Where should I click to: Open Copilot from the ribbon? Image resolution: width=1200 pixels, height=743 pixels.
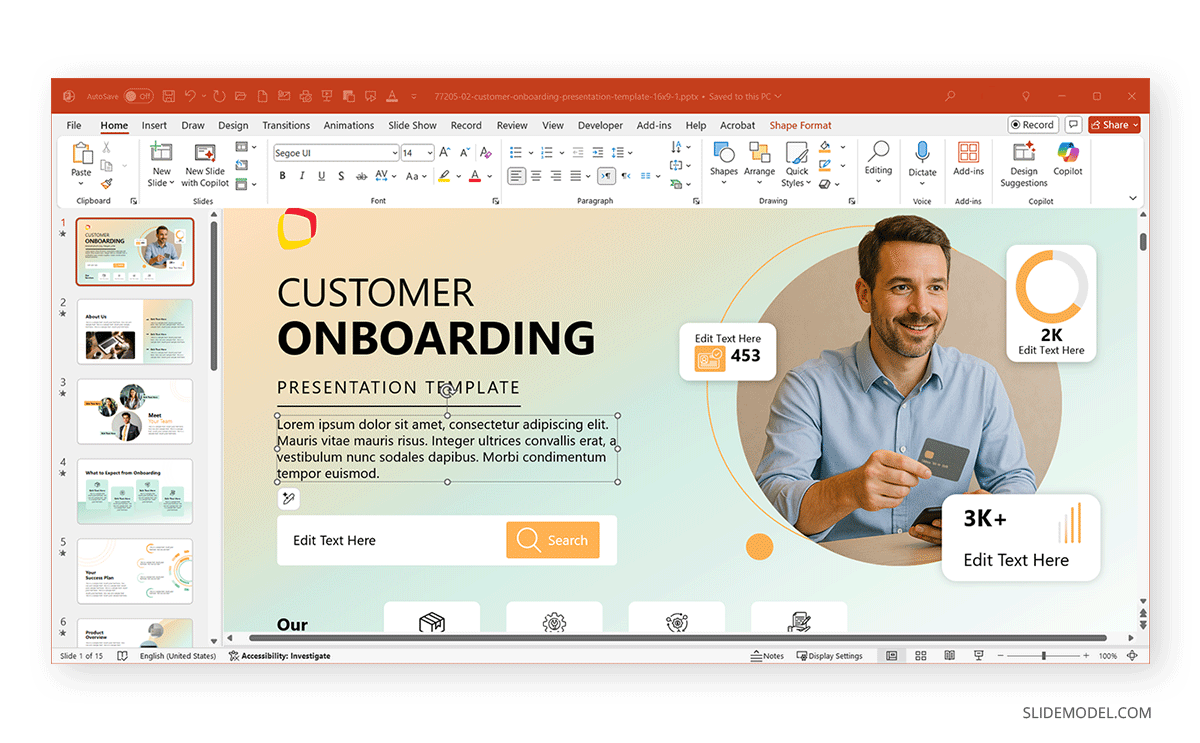tap(1068, 160)
